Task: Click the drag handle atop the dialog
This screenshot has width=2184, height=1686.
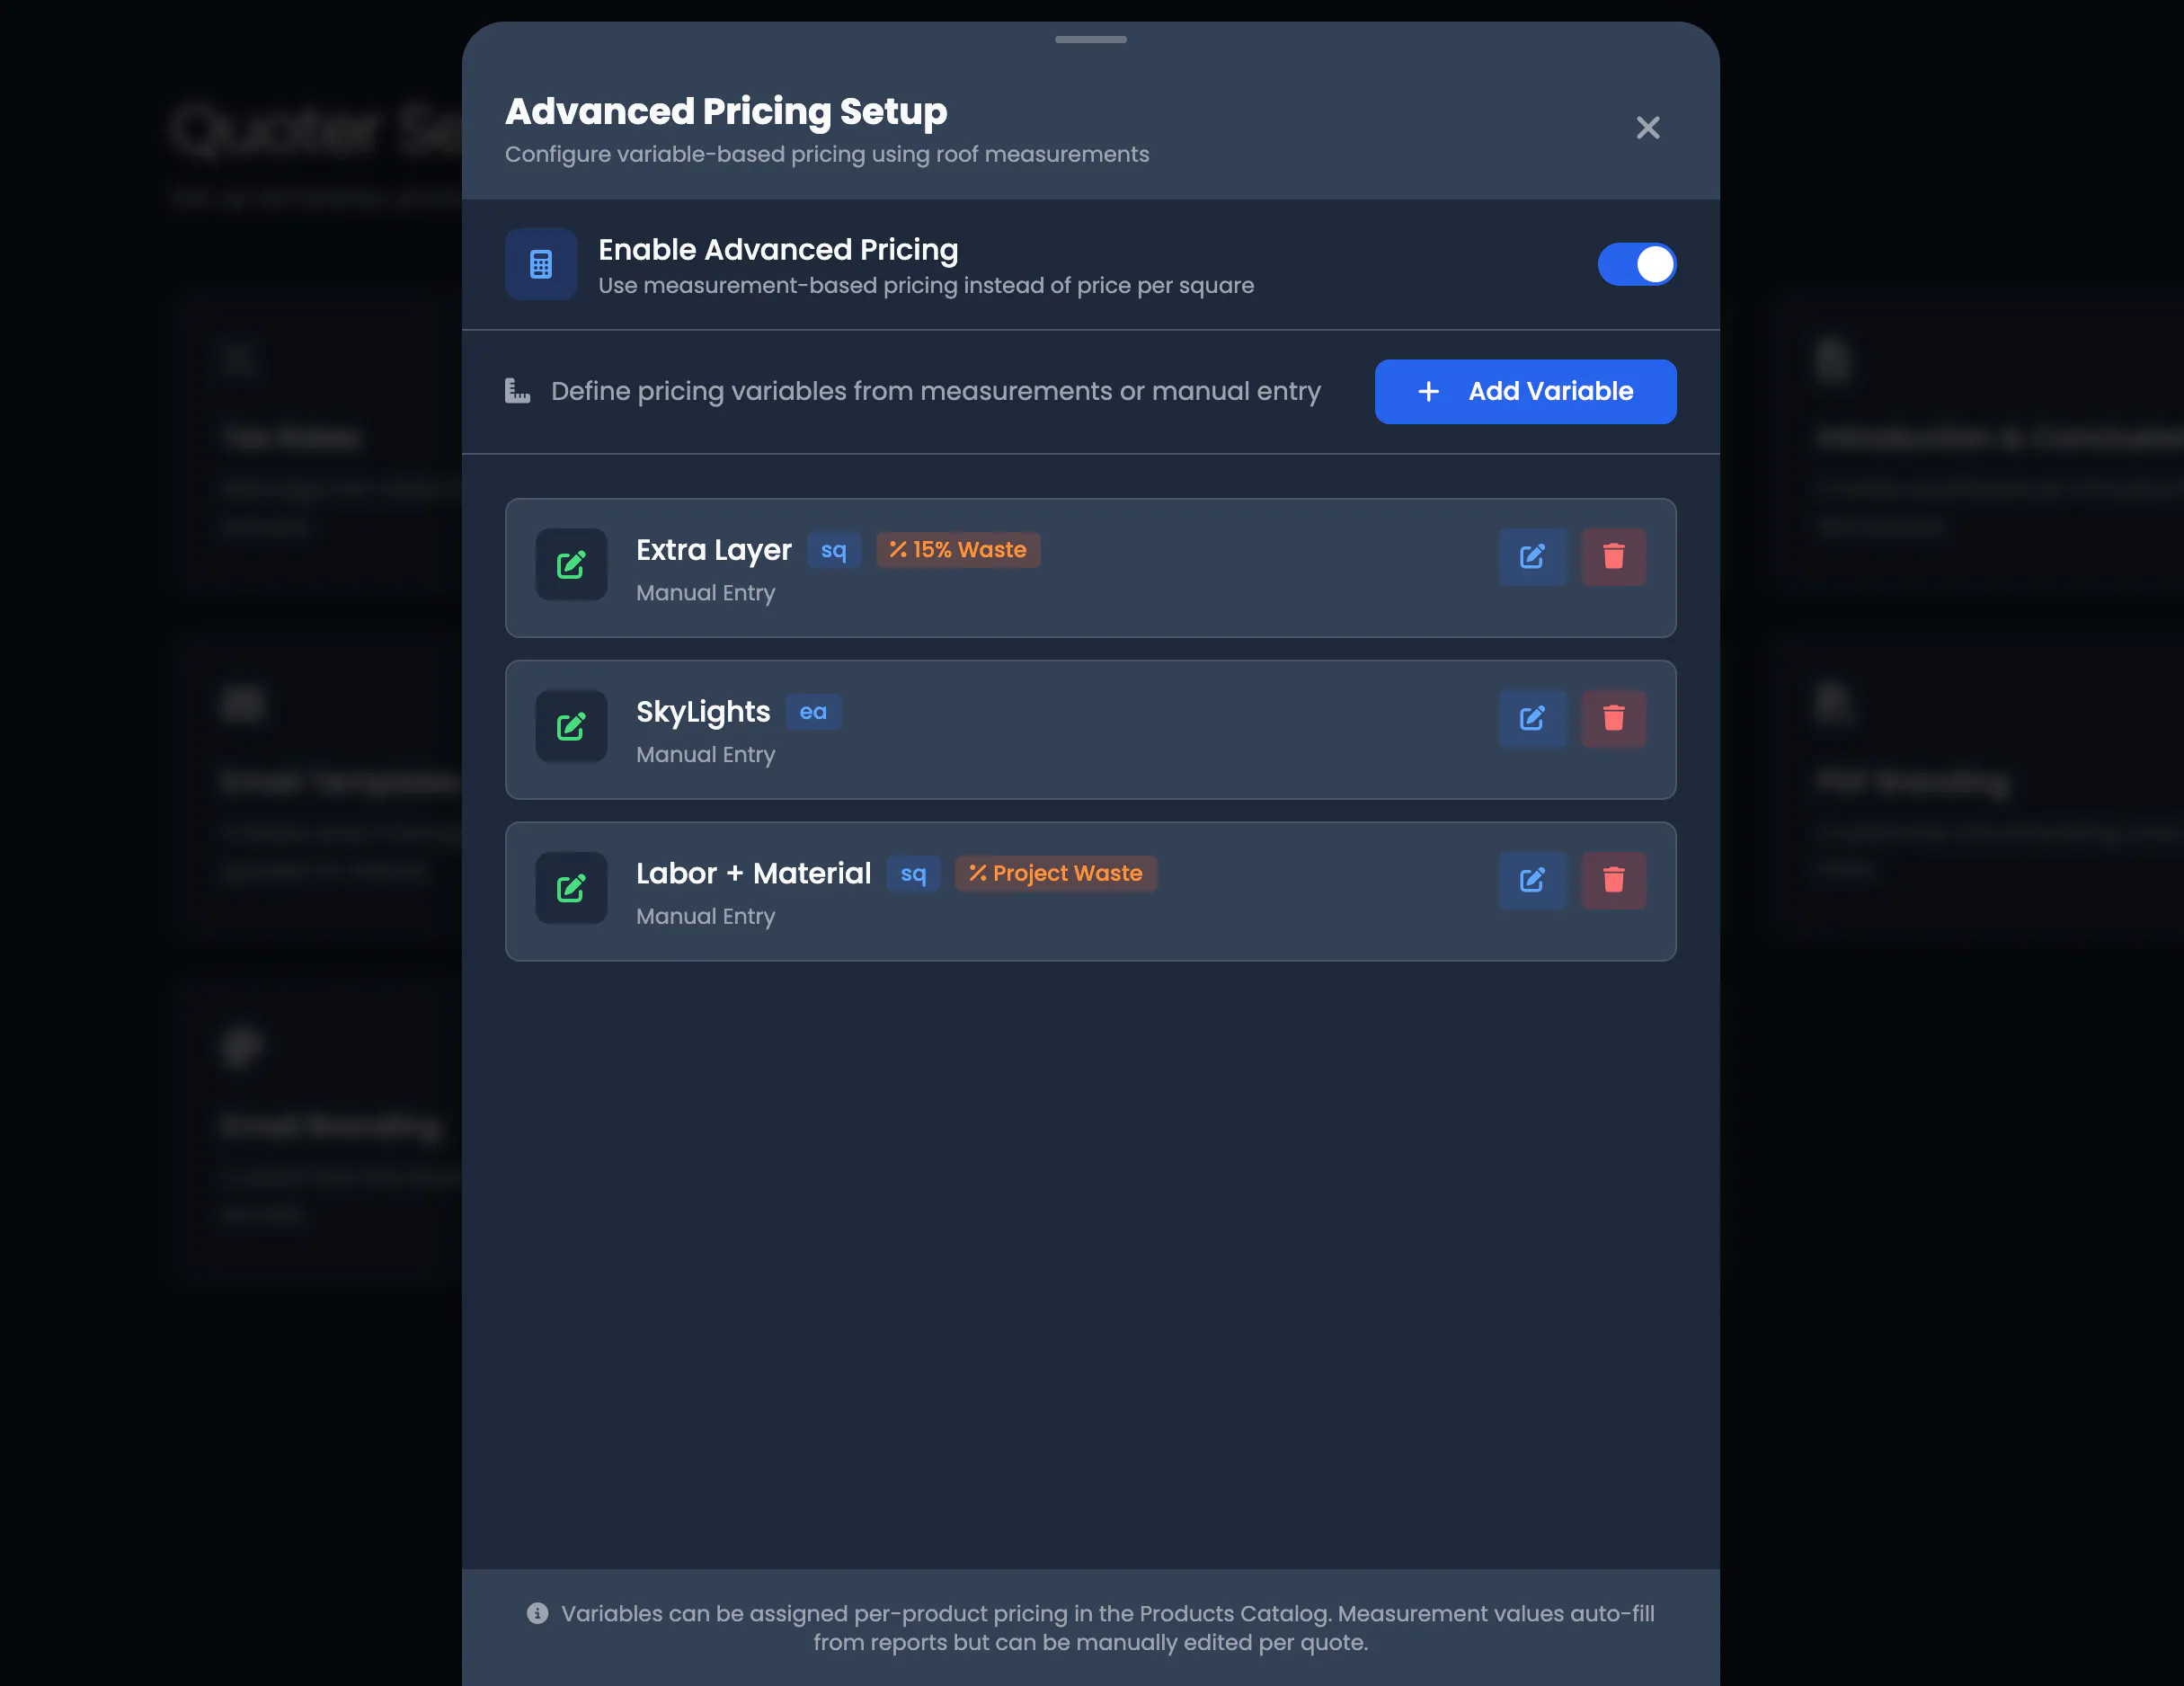Action: click(1090, 40)
